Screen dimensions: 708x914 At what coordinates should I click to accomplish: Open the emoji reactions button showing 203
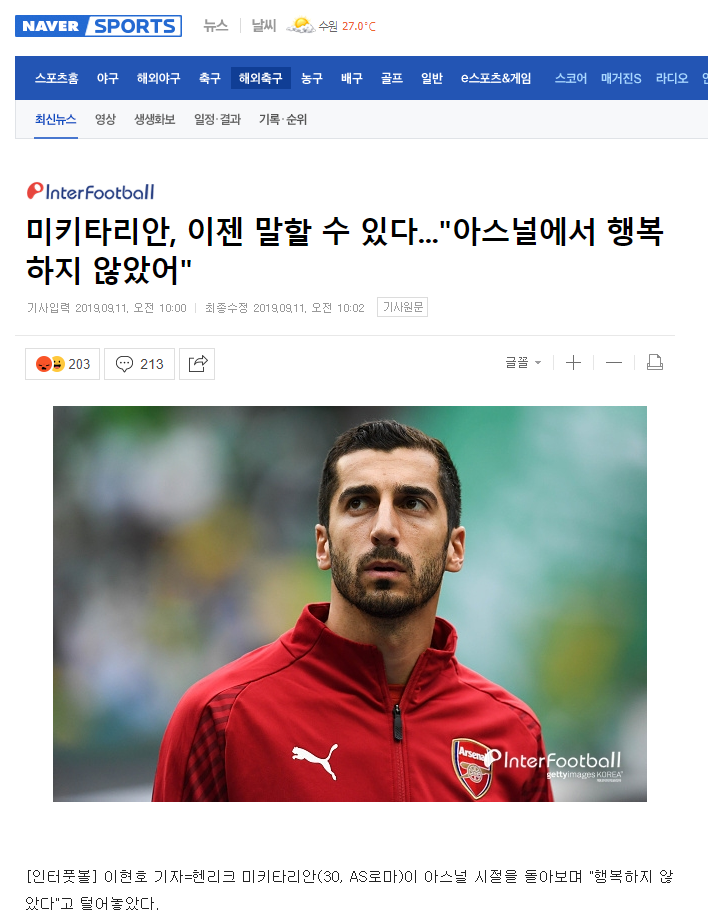pos(62,364)
